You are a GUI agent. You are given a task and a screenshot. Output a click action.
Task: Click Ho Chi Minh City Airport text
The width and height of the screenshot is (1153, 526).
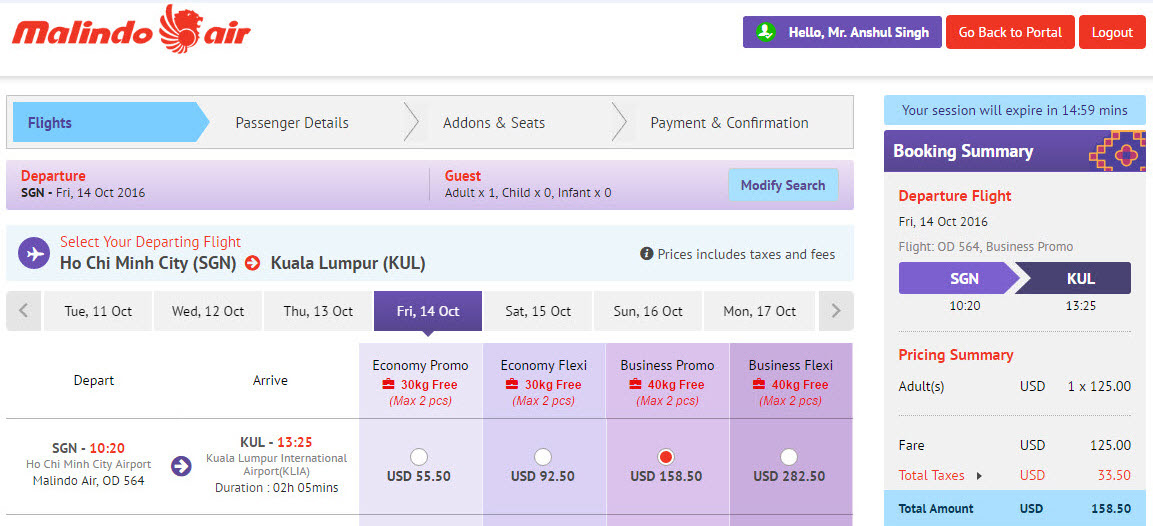(x=88, y=464)
